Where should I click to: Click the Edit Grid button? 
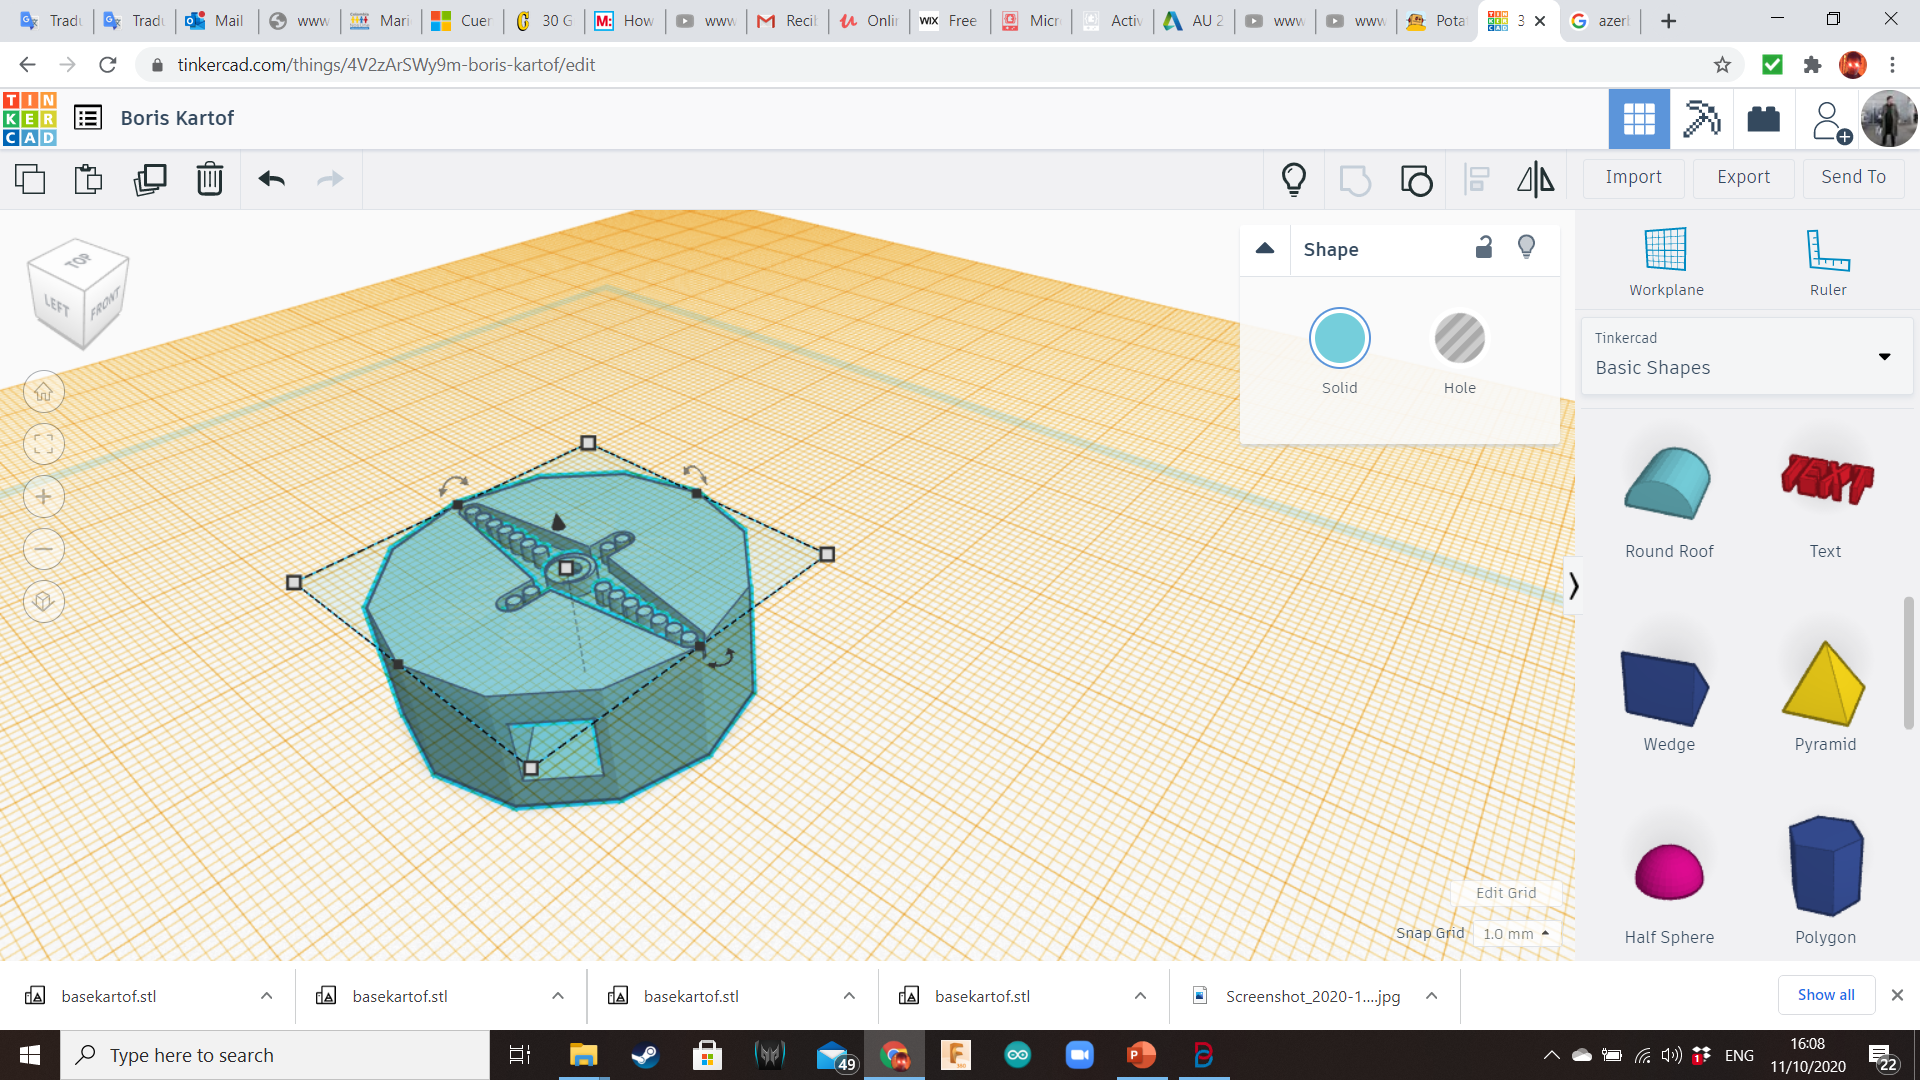[x=1505, y=893]
